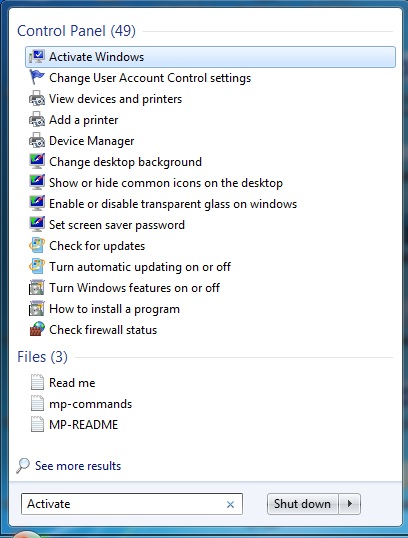Open the Control Panel (49) results group header

pyautogui.click(x=76, y=31)
